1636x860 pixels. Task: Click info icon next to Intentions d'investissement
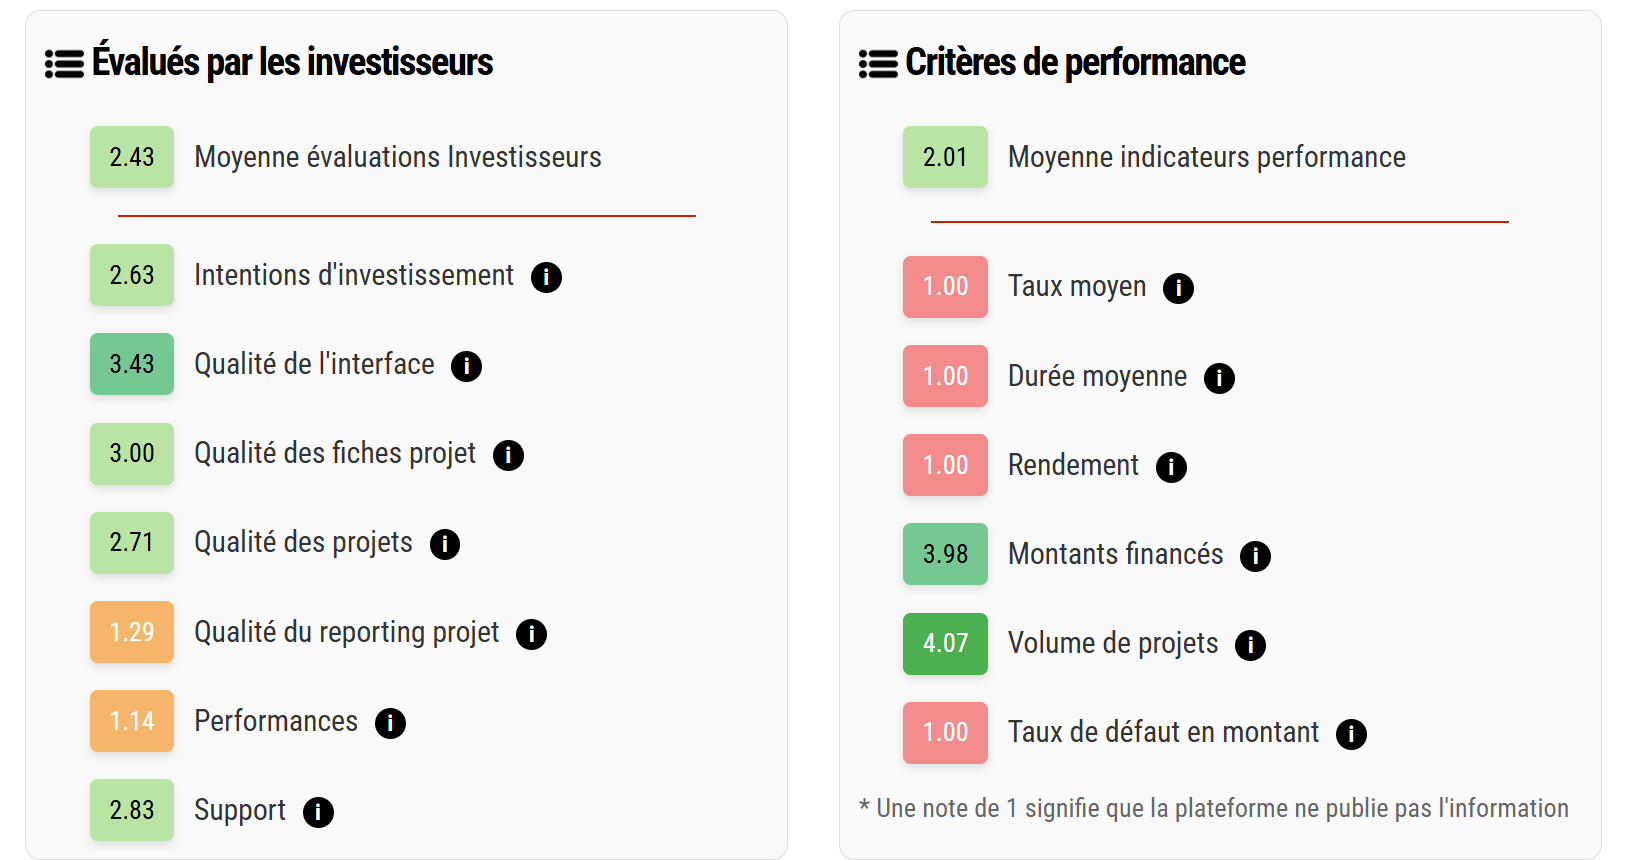[x=546, y=277]
